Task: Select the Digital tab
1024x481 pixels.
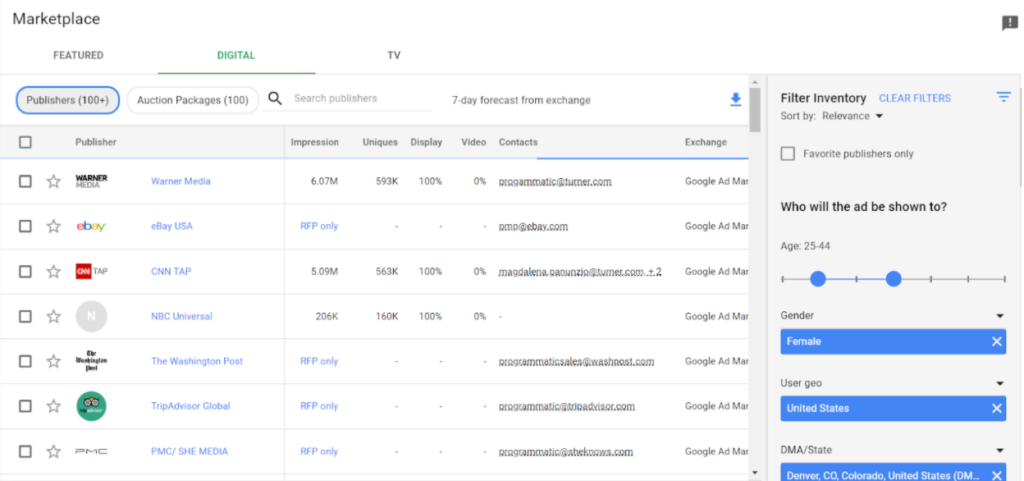Action: point(236,55)
